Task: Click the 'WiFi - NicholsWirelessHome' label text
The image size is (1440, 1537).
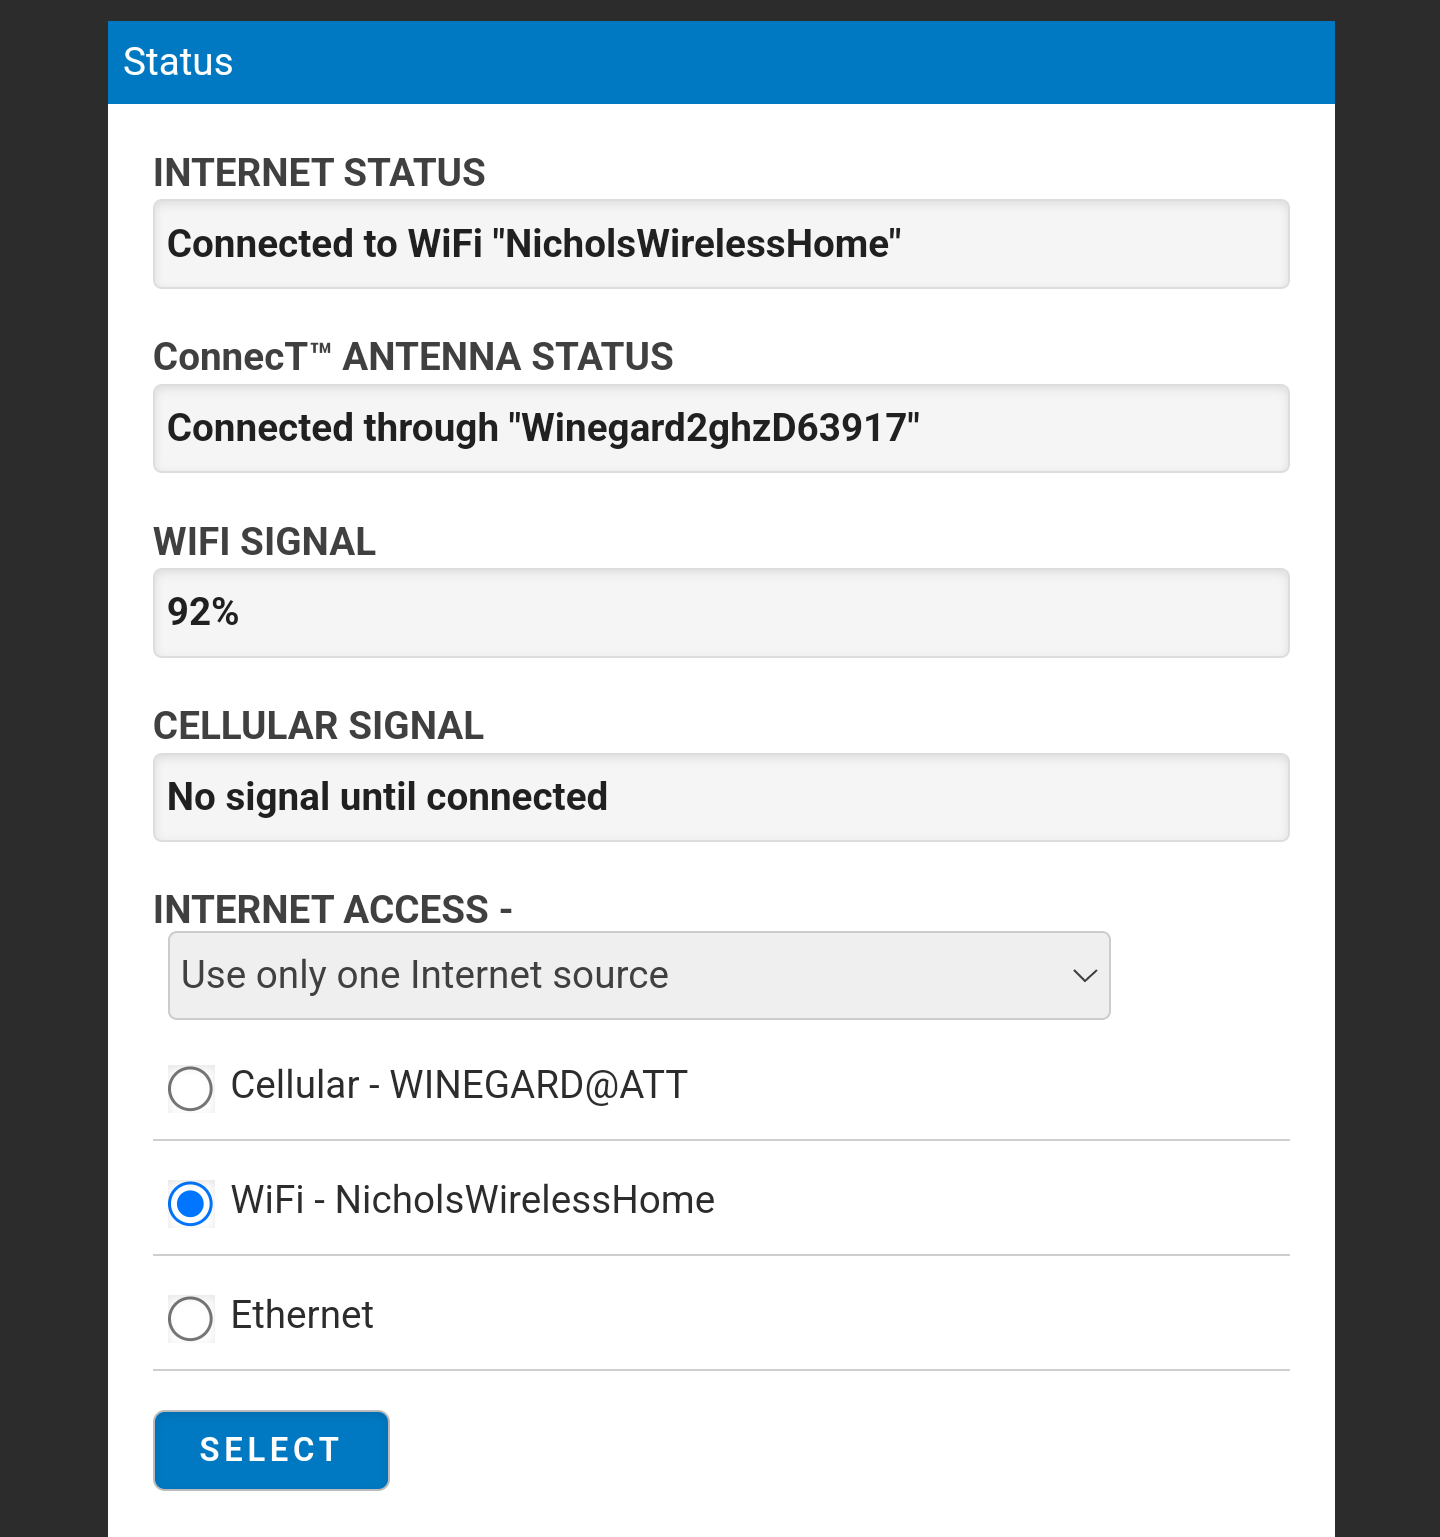Action: (473, 1200)
